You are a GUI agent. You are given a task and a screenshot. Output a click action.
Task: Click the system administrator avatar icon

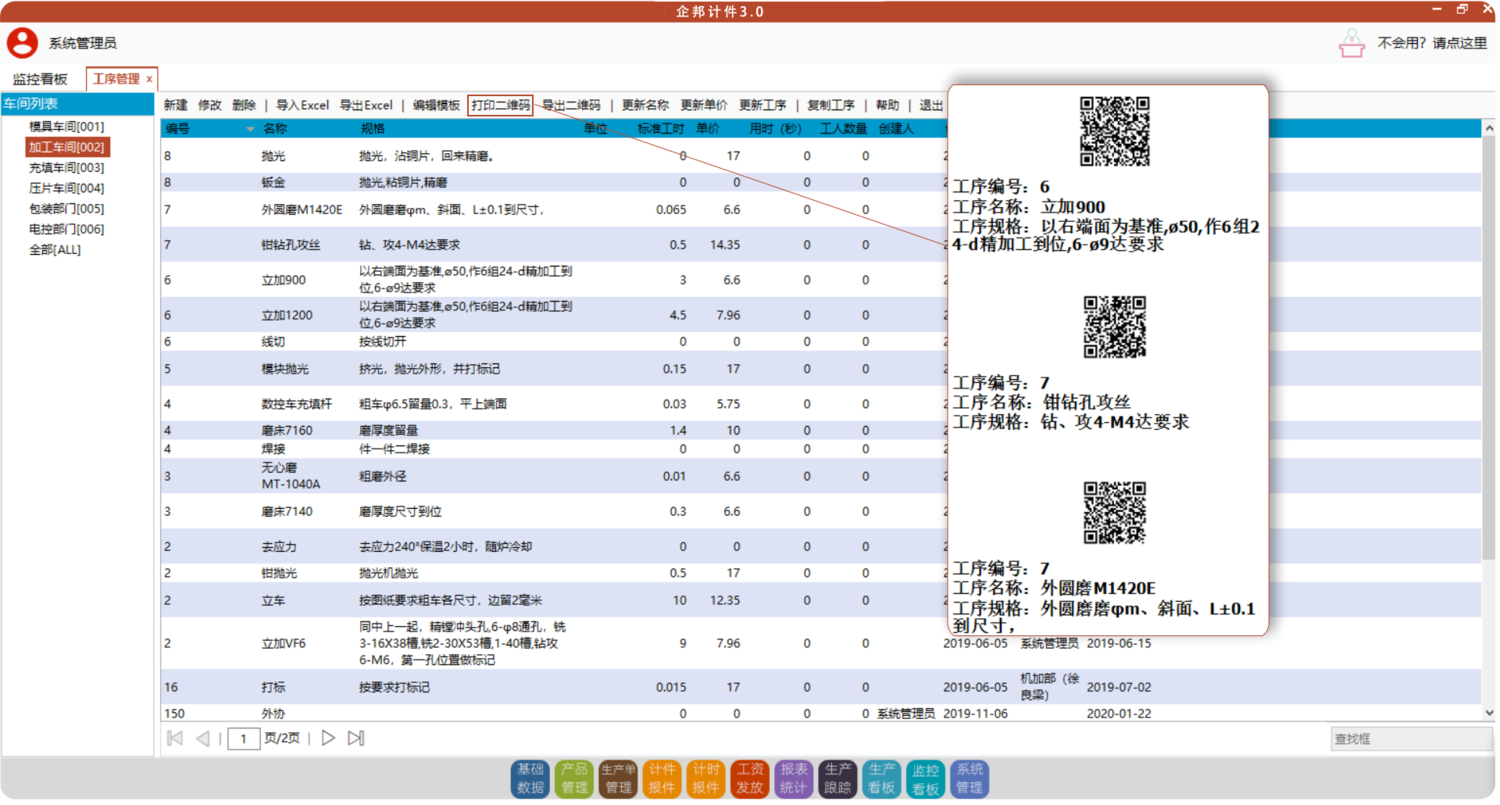[22, 43]
